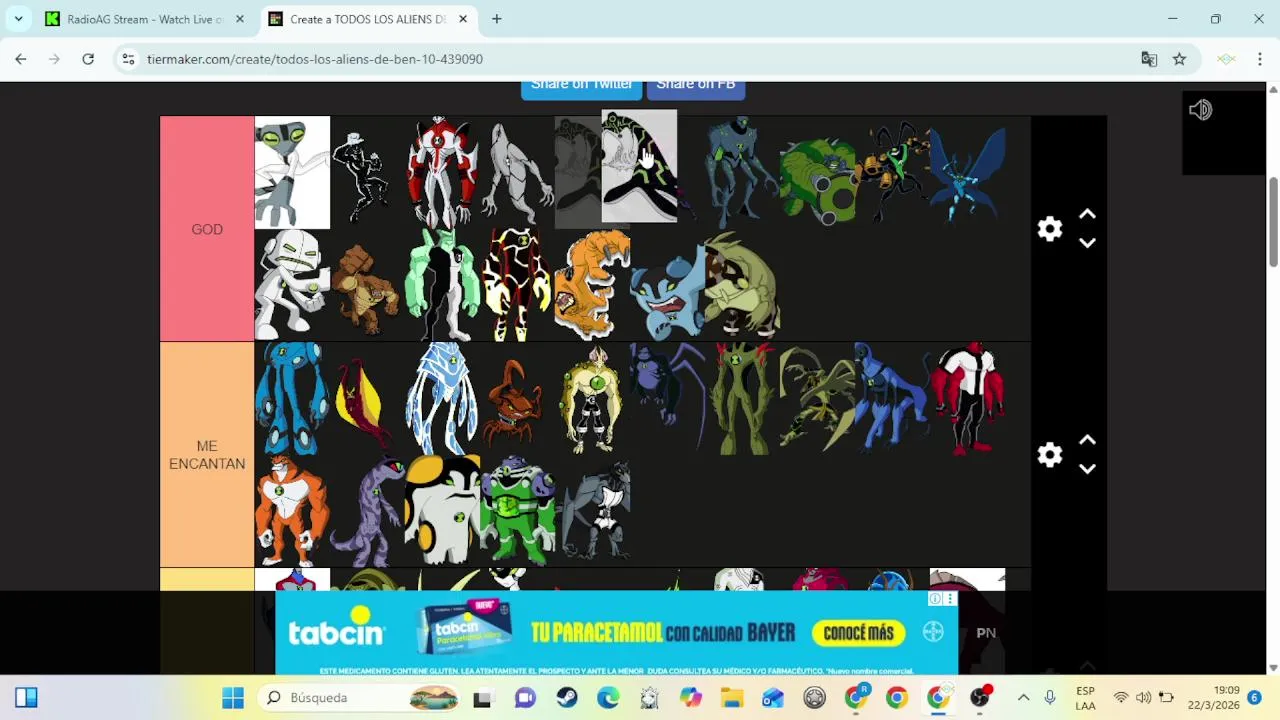
Task: Open Outlook from the taskbar
Action: point(773,698)
